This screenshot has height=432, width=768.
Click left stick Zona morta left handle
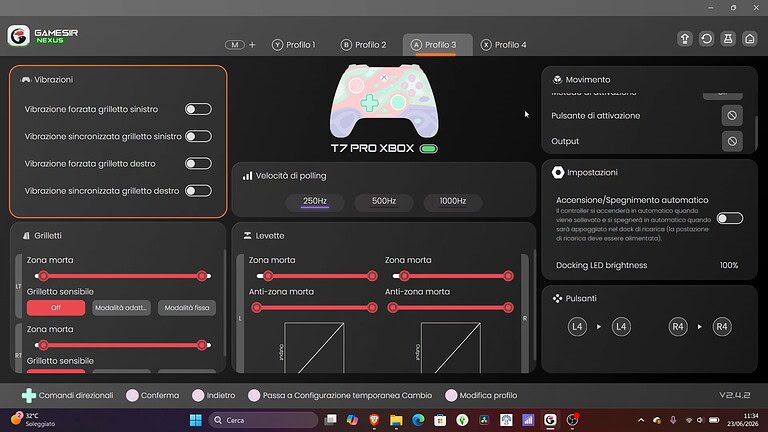click(x=268, y=276)
